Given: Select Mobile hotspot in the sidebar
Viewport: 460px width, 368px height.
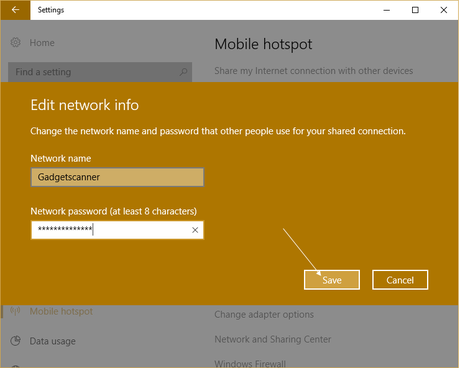Looking at the screenshot, I should [x=61, y=311].
